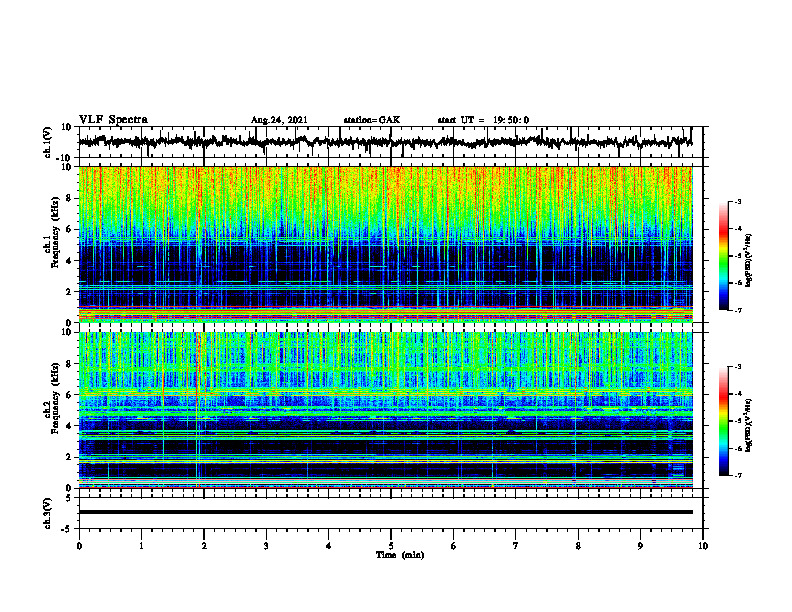Click the "ch.1(V)" axis label
The width and height of the screenshot is (792, 612).
[48, 142]
